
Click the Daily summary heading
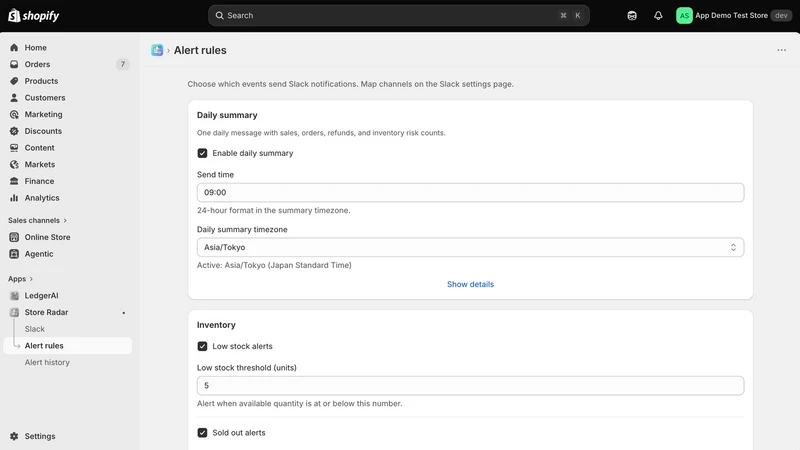[x=227, y=115]
